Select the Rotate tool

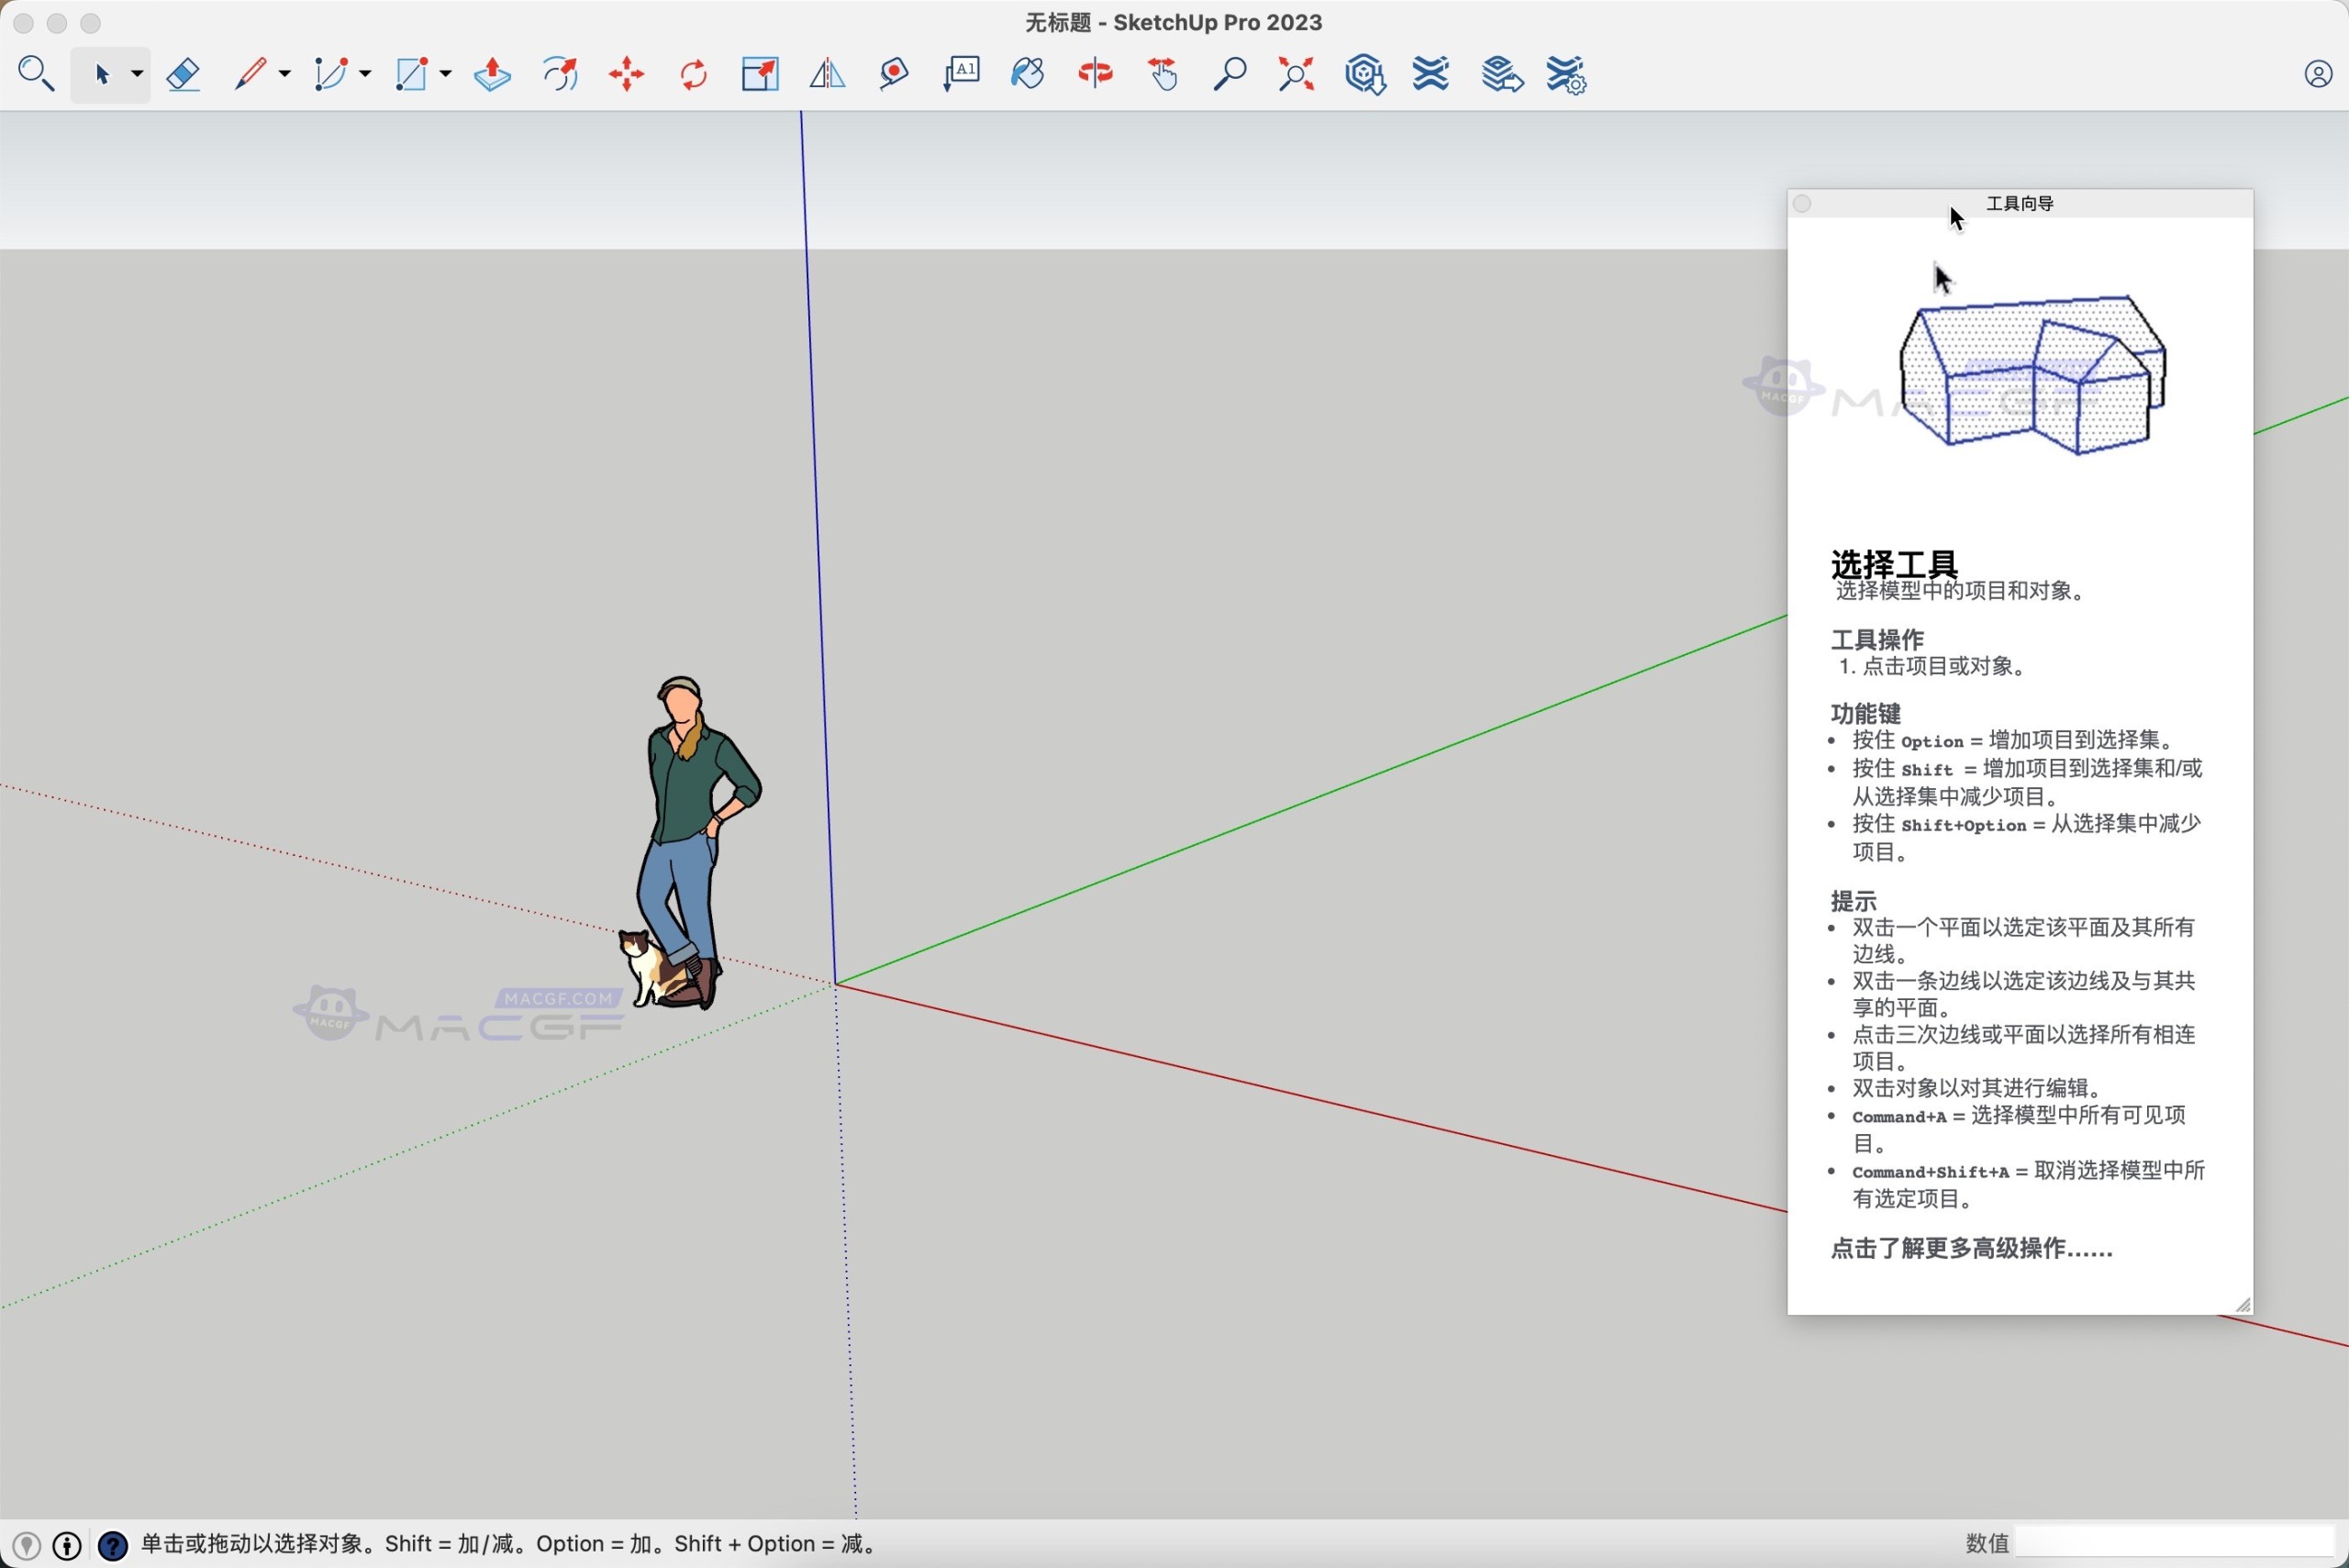pyautogui.click(x=693, y=74)
